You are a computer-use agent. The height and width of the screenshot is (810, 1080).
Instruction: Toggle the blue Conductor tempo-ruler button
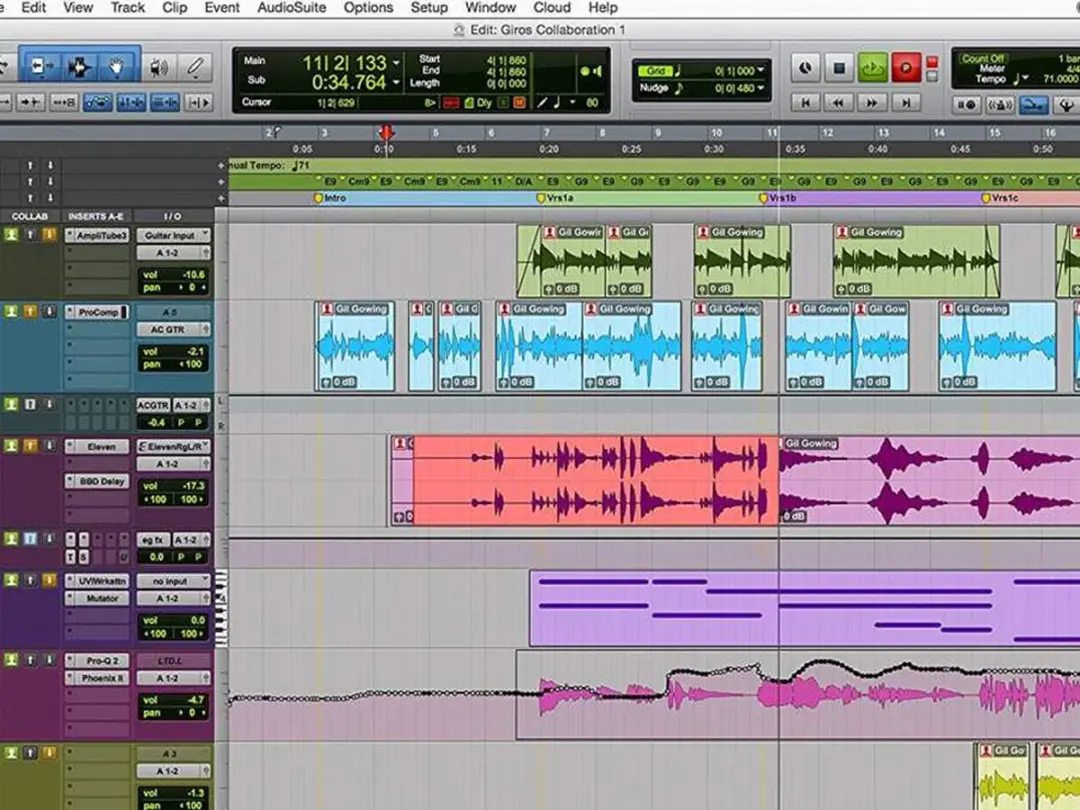(x=1033, y=105)
